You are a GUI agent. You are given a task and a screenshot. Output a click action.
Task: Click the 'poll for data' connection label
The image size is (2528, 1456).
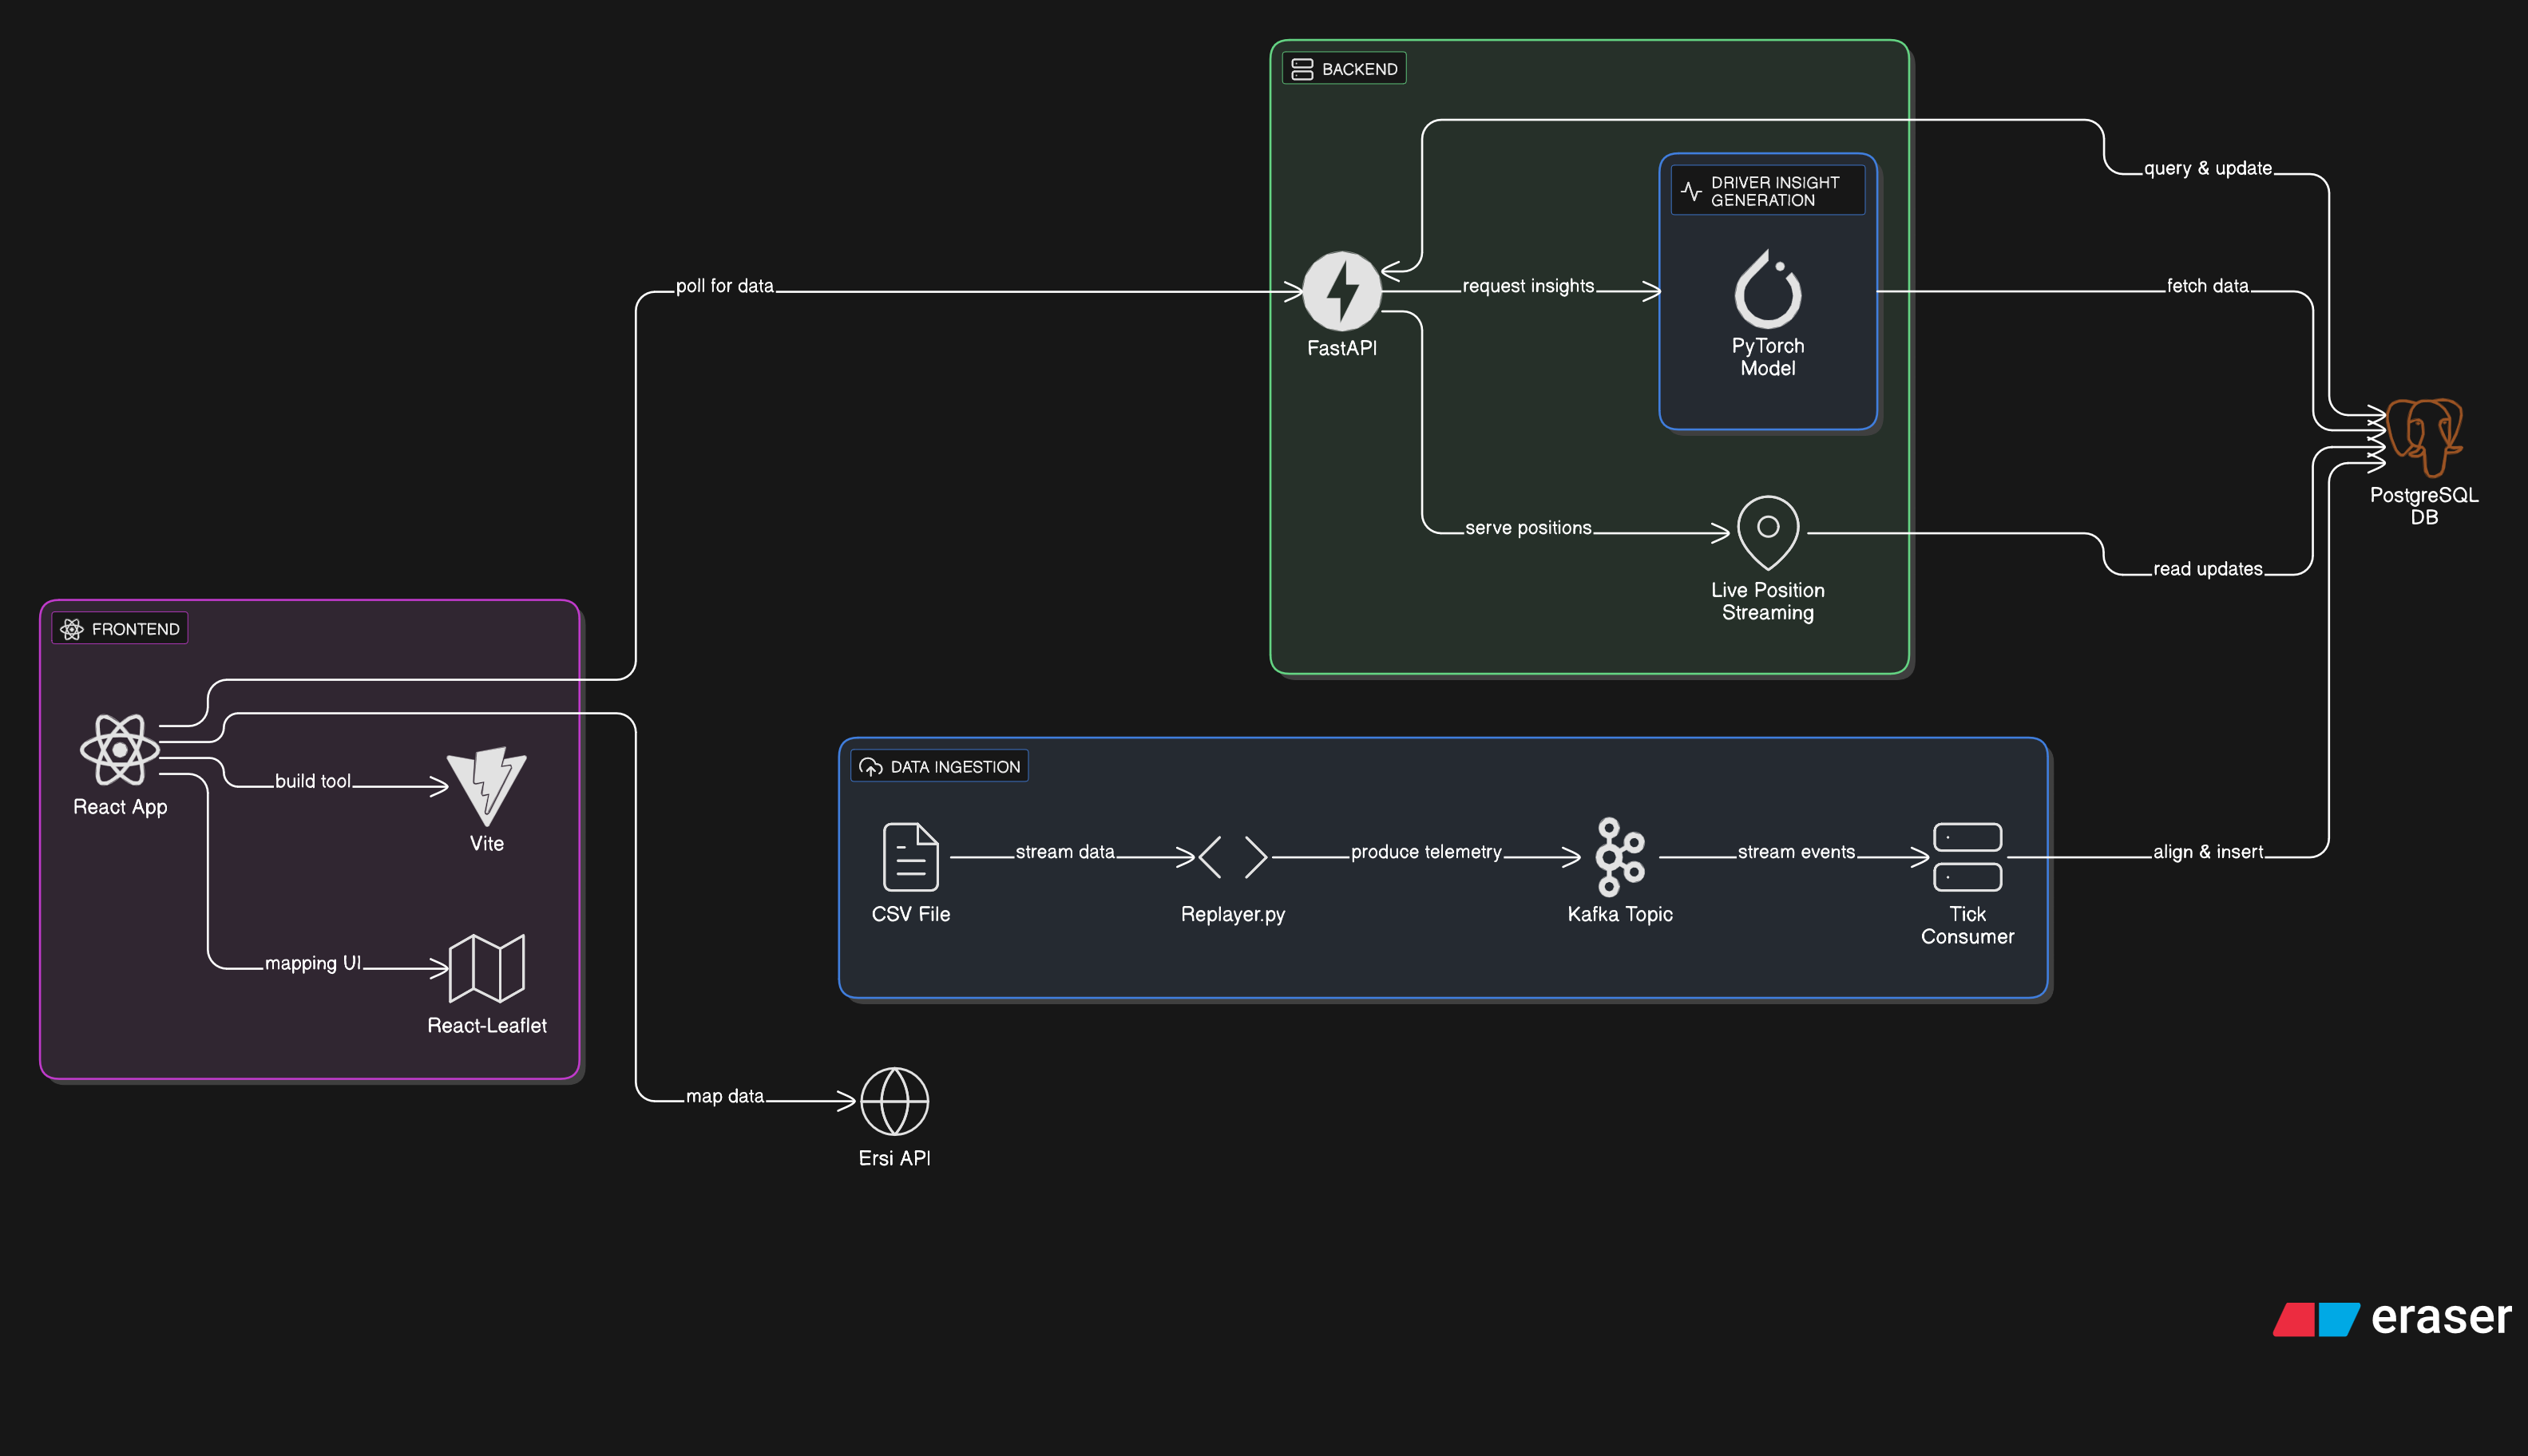point(724,286)
